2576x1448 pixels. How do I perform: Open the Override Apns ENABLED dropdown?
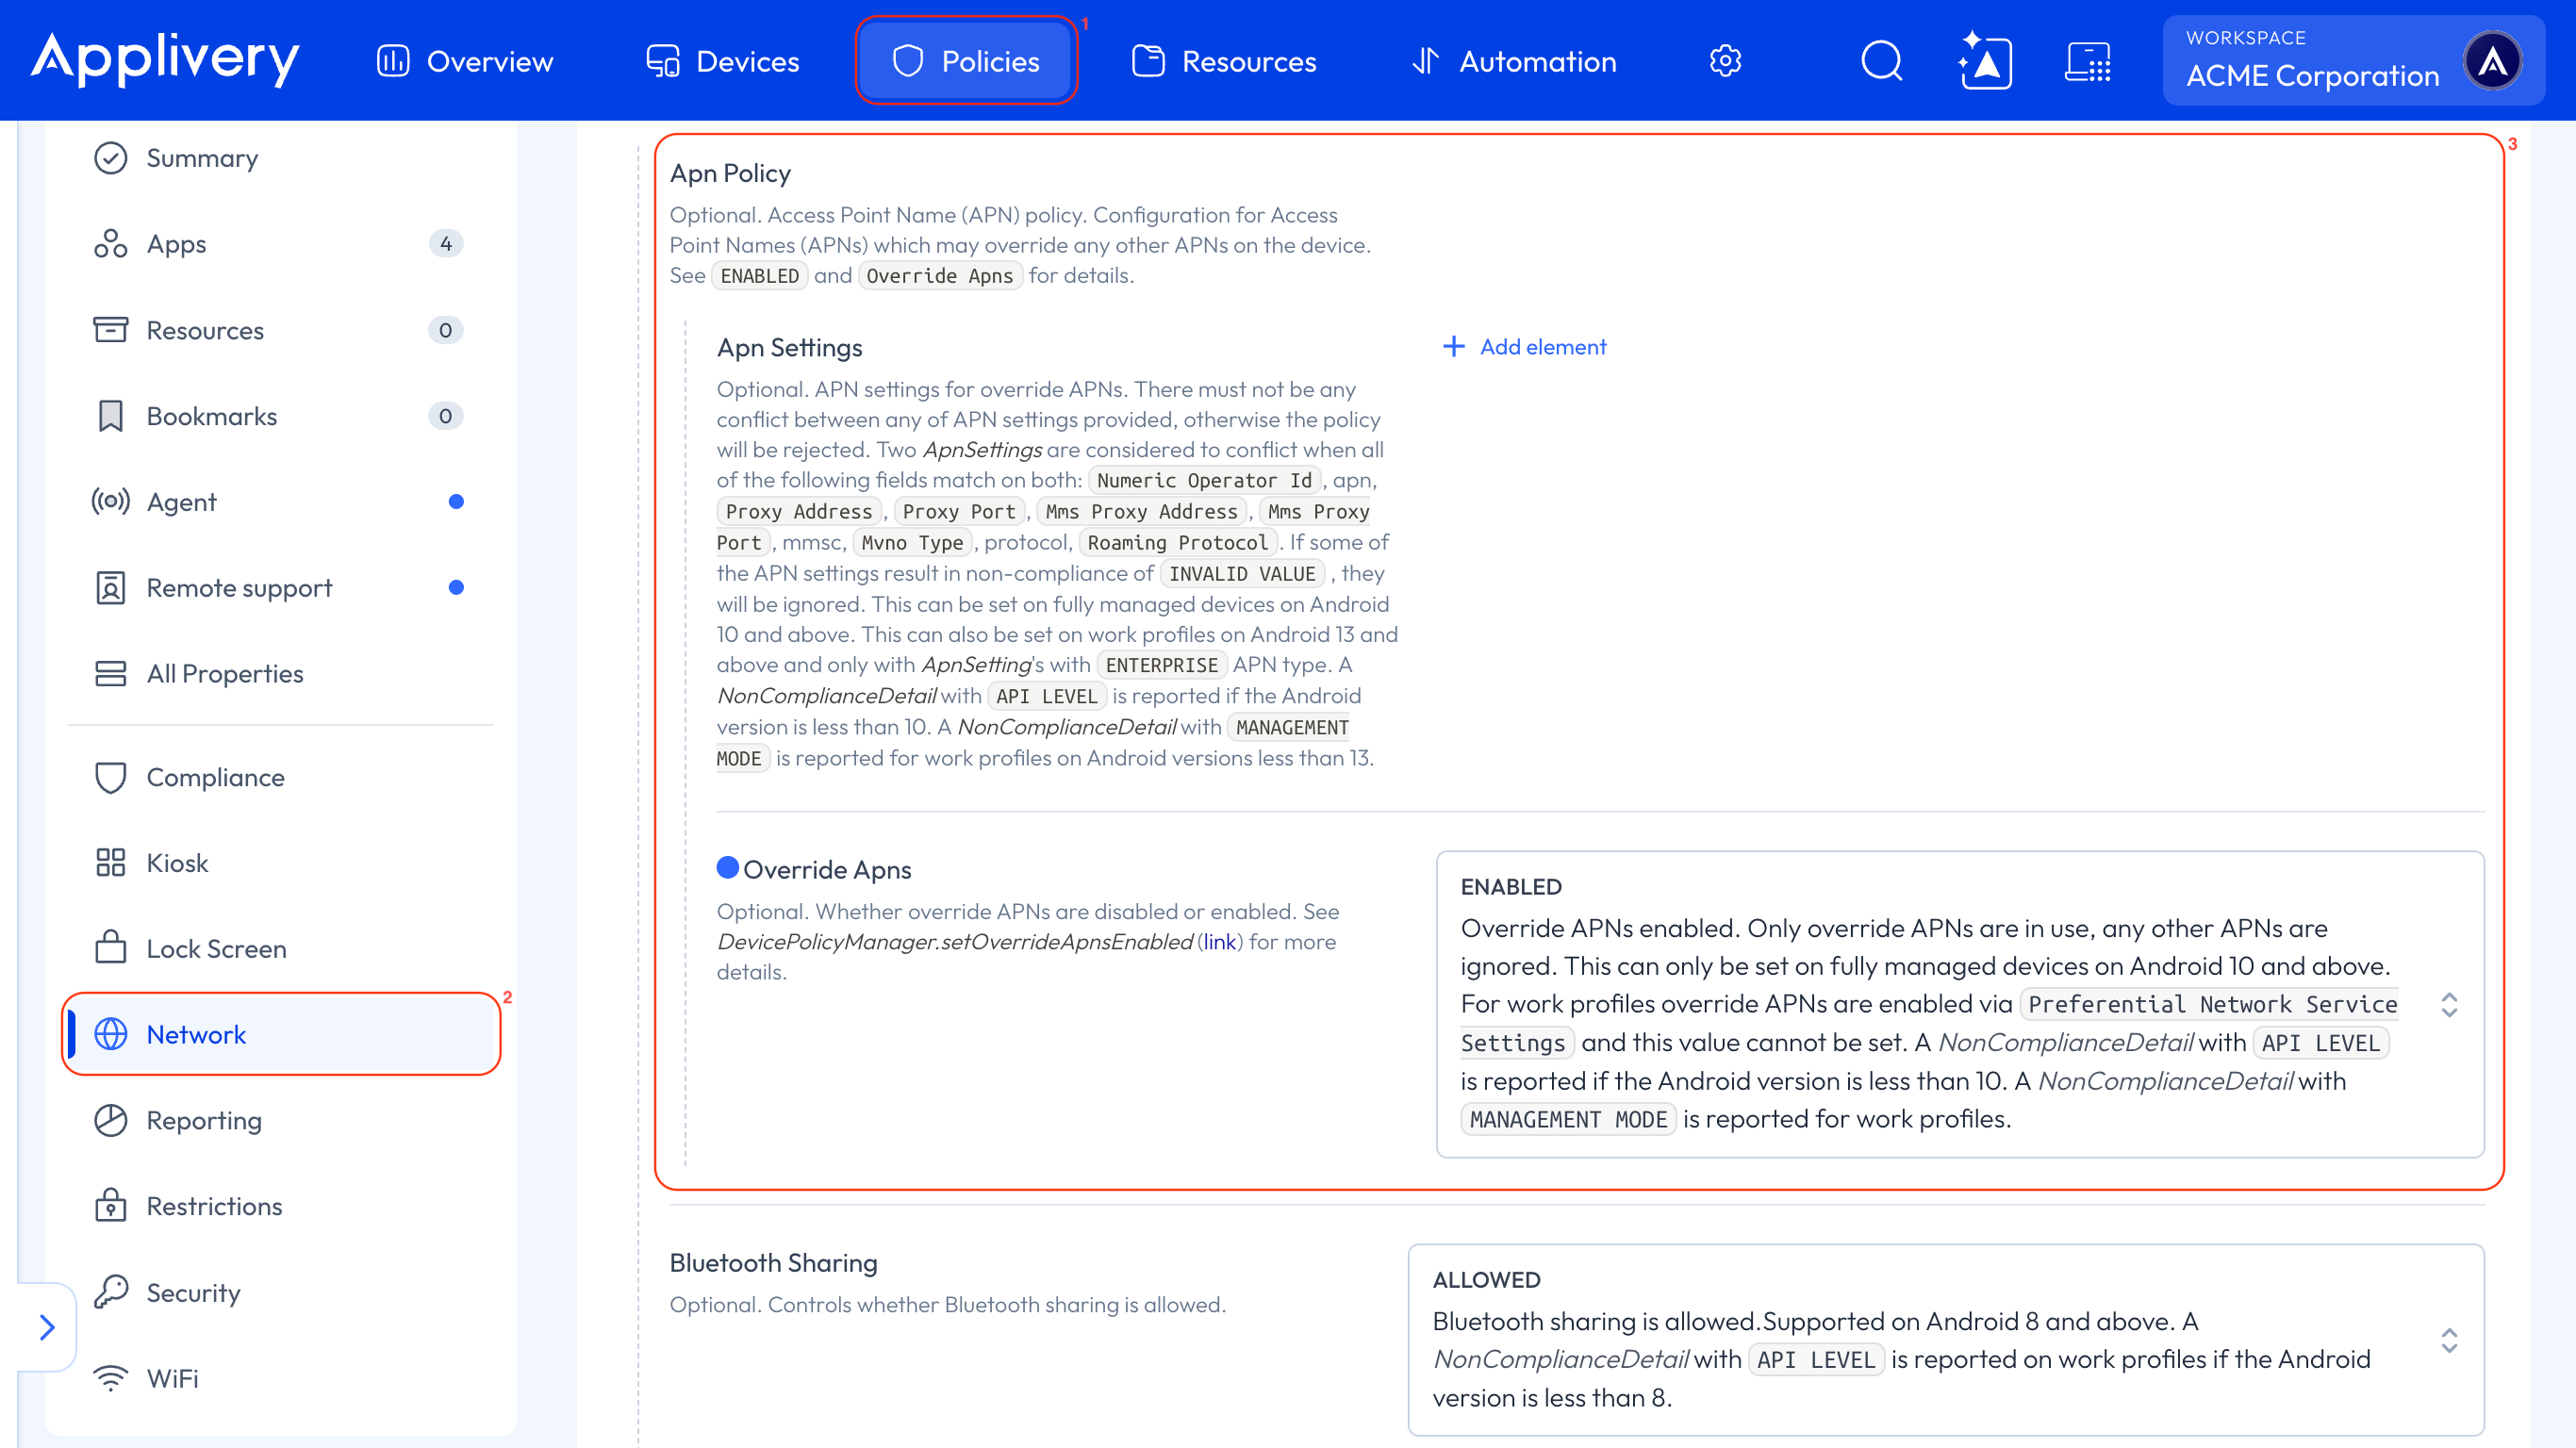pyautogui.click(x=1959, y=1004)
